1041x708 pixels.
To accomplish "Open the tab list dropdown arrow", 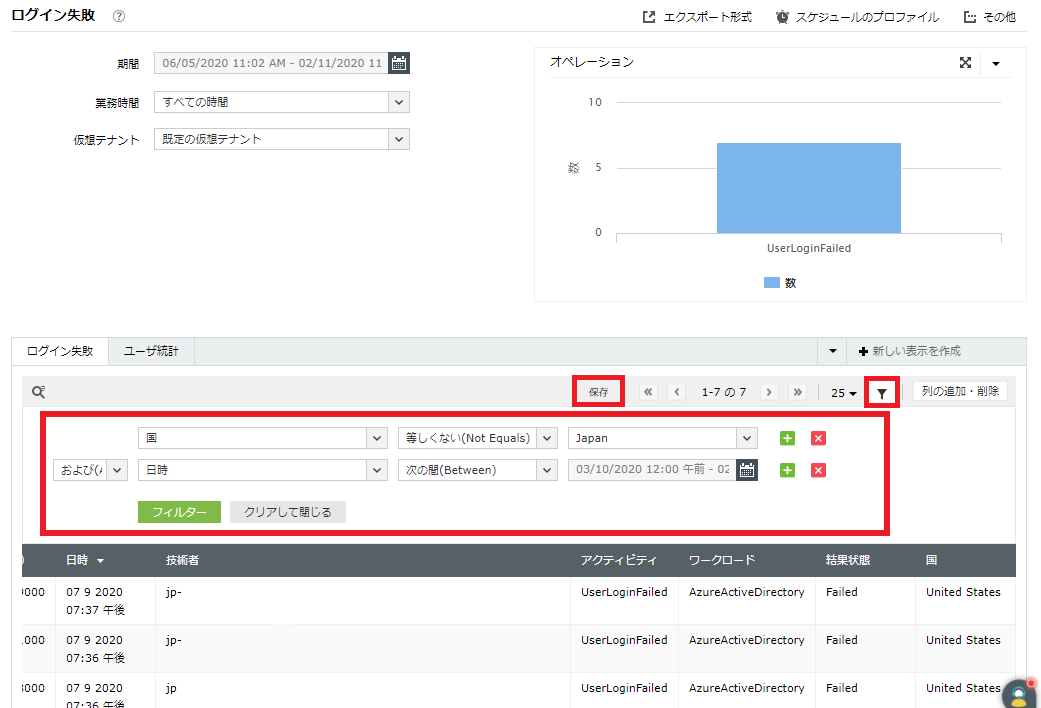I will 833,351.
